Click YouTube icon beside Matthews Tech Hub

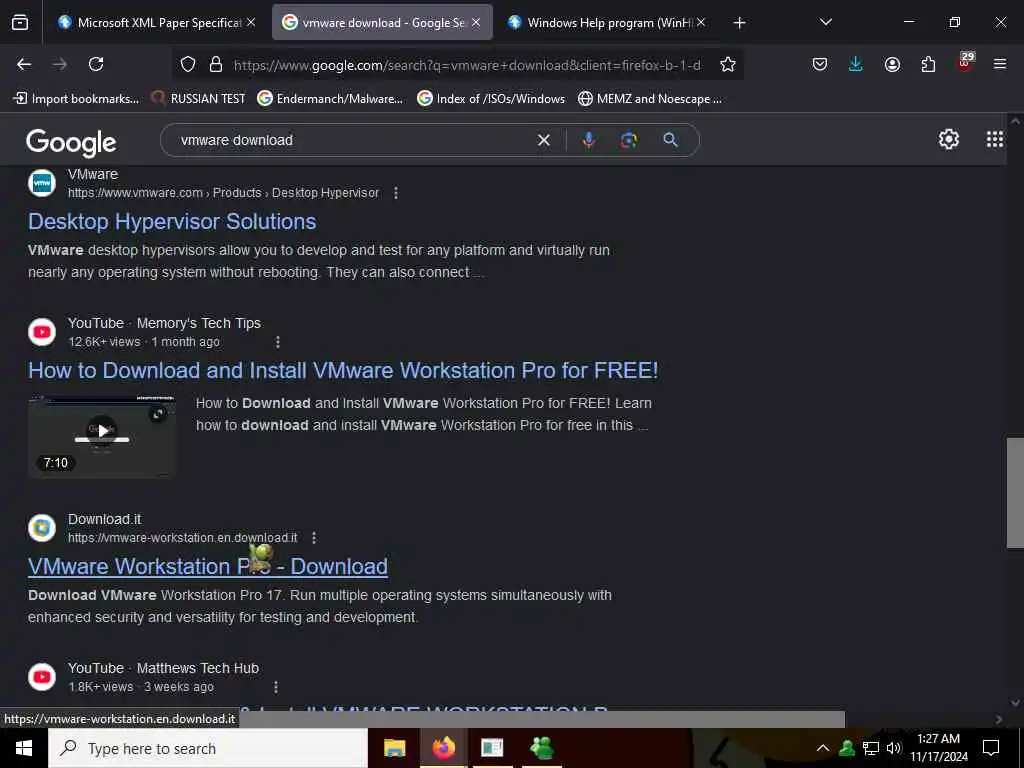42,677
